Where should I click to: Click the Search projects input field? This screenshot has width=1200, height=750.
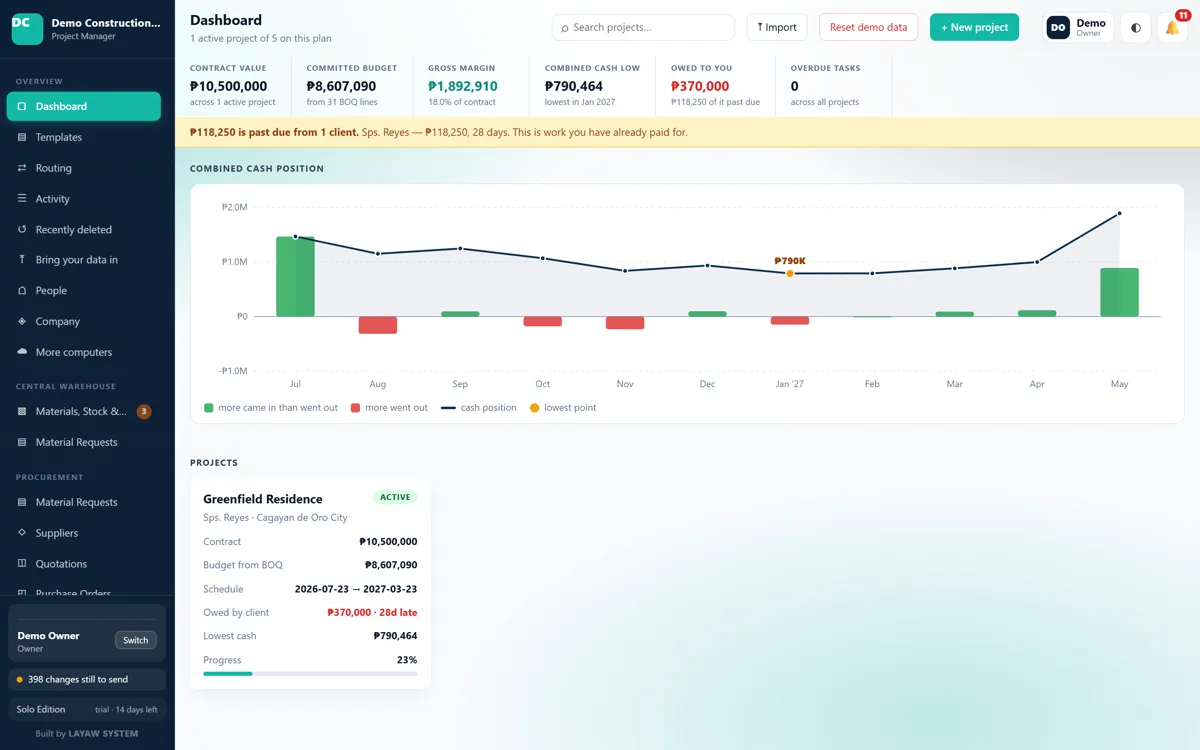point(643,28)
